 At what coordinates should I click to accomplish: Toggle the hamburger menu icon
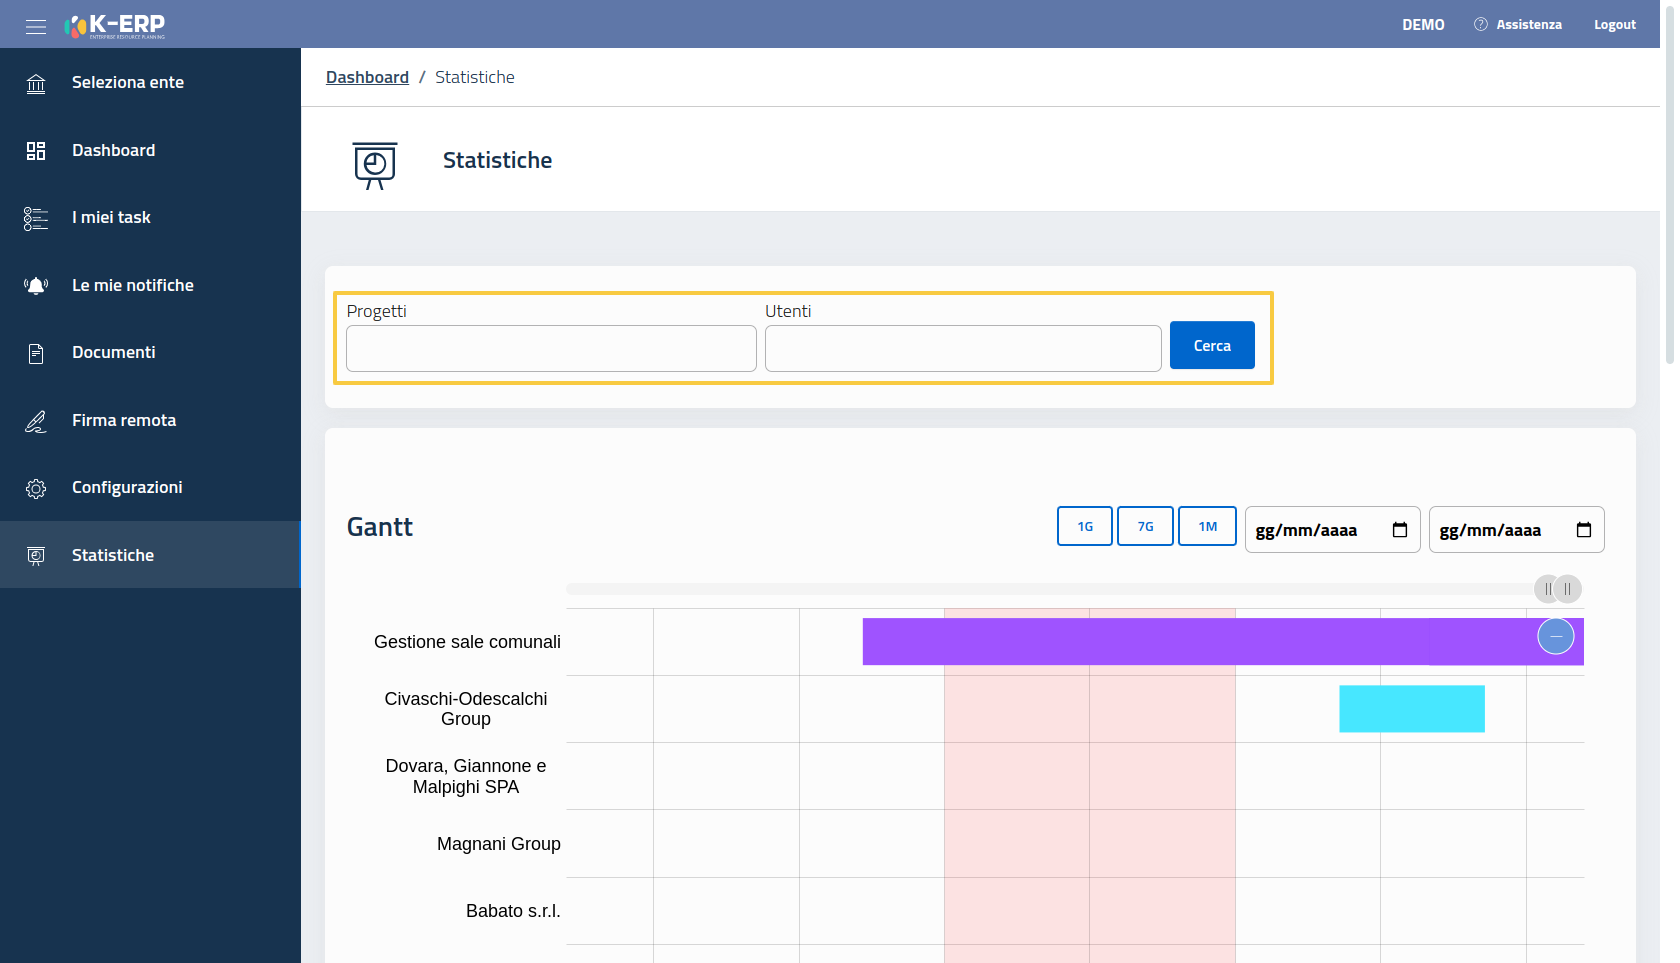36,26
